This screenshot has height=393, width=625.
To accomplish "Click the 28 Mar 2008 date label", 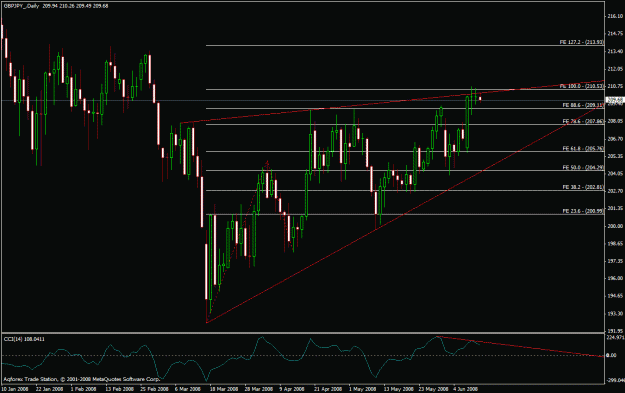I will click(259, 389).
